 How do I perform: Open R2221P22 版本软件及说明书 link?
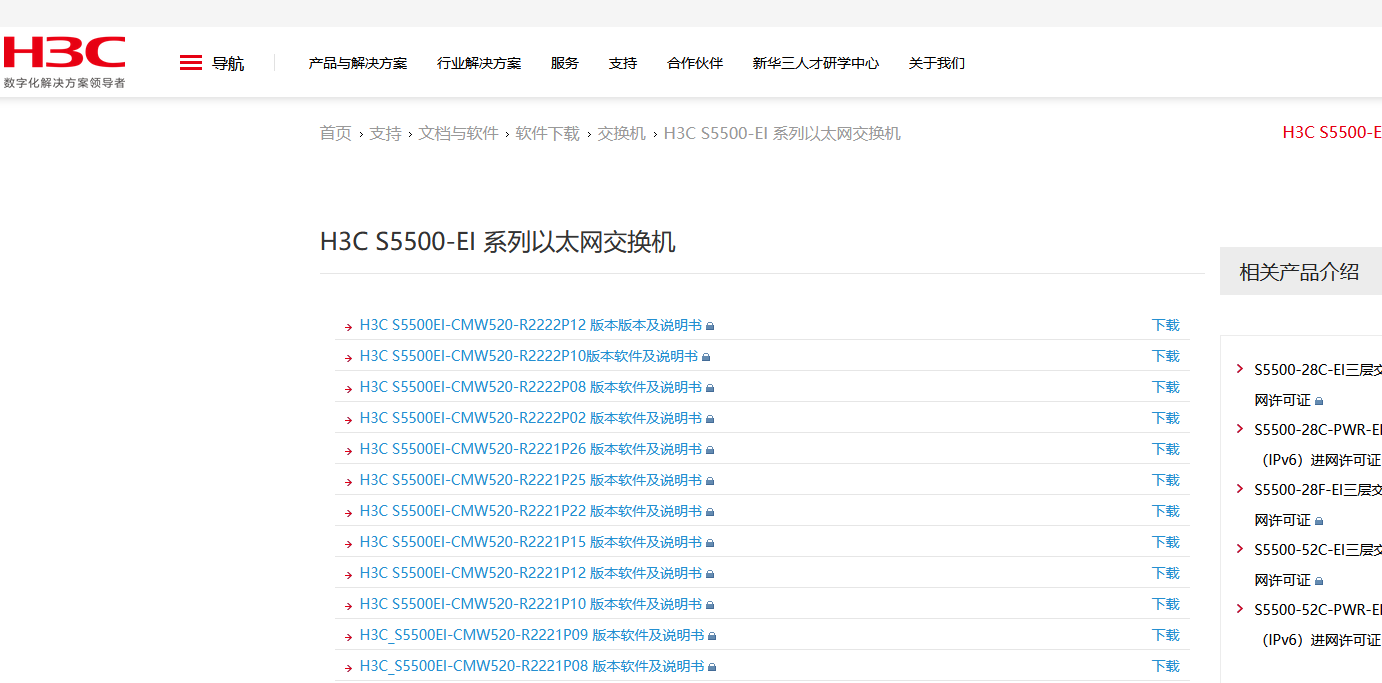point(531,511)
